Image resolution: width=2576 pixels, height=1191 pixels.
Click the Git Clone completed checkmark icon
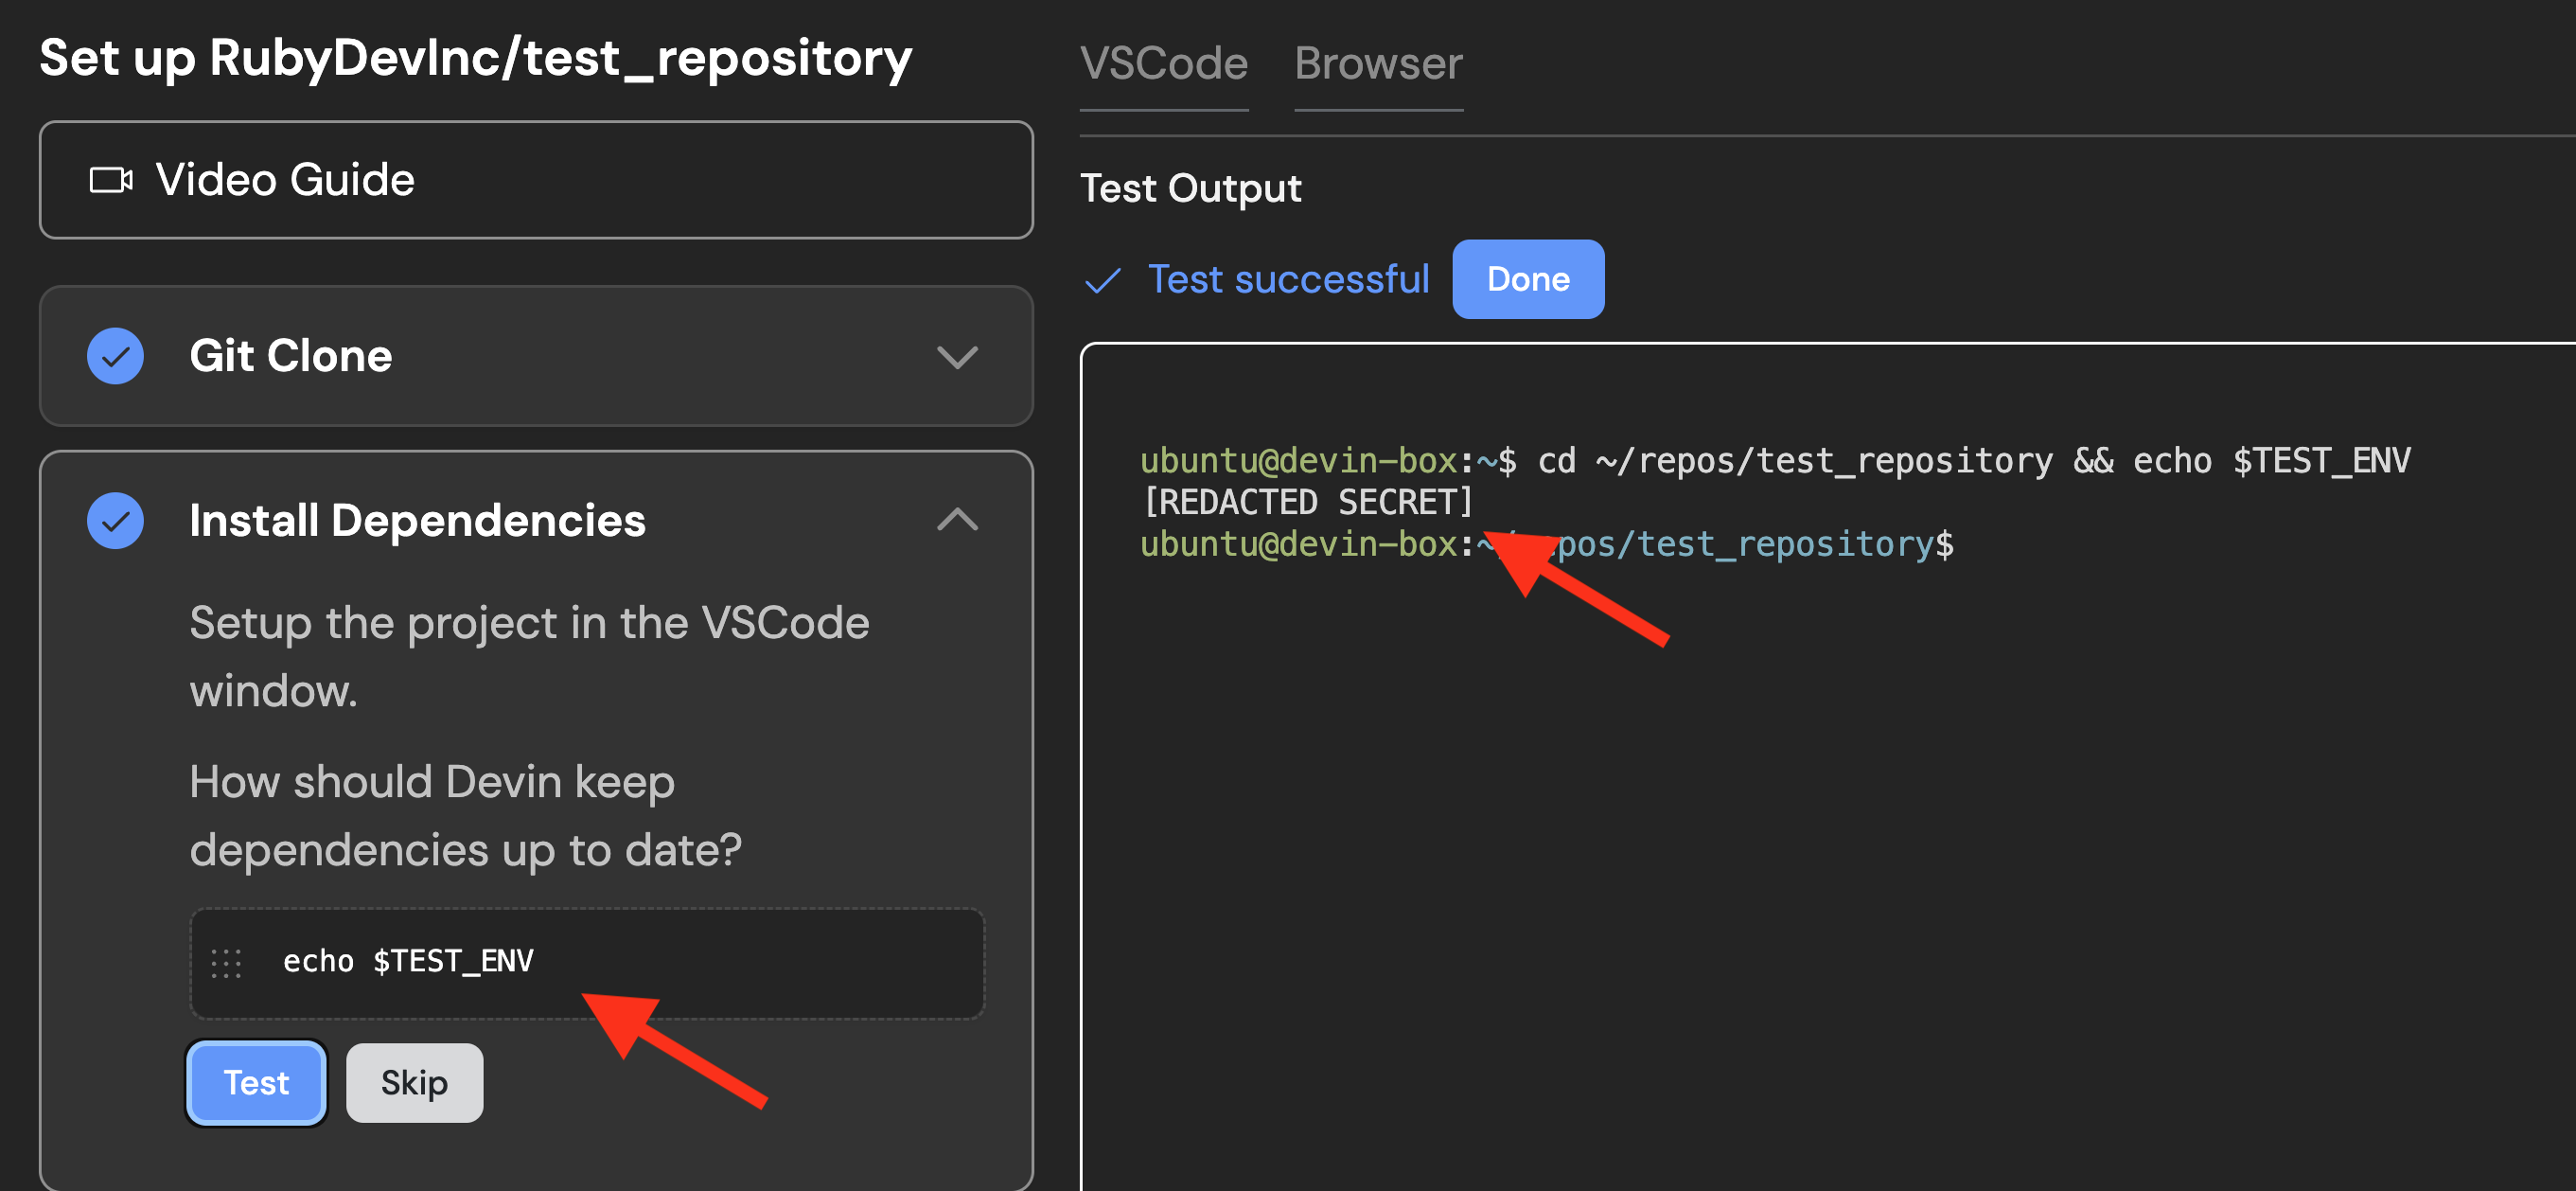coord(115,356)
